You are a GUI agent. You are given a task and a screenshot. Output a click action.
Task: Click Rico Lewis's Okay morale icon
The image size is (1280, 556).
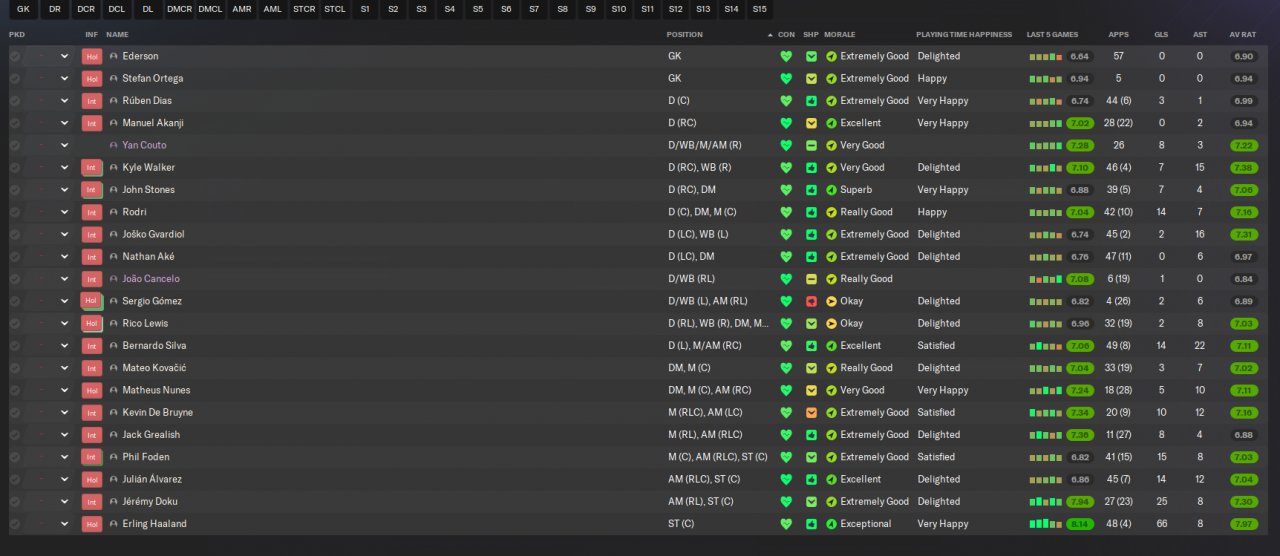(831, 324)
